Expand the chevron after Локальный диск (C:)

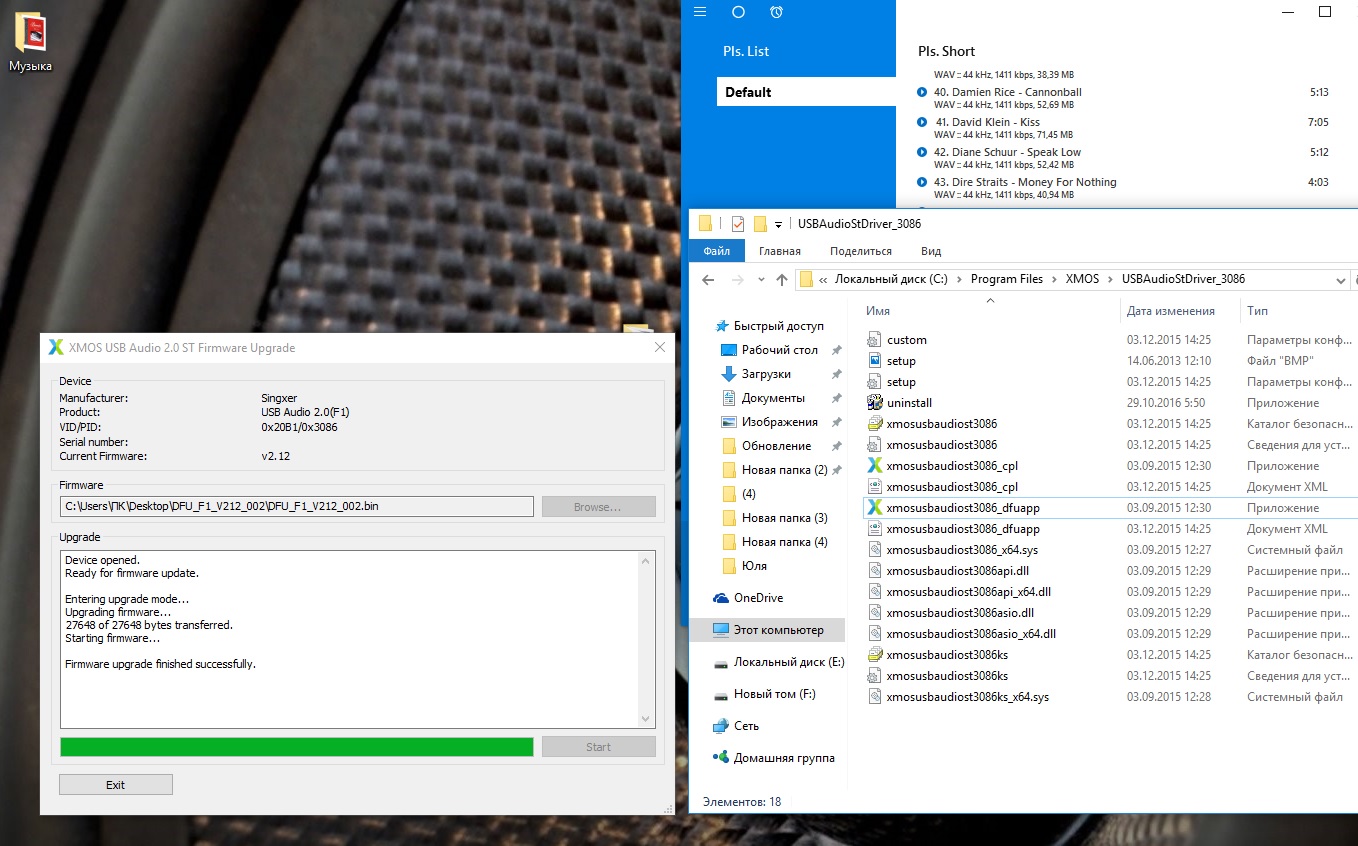tap(959, 280)
